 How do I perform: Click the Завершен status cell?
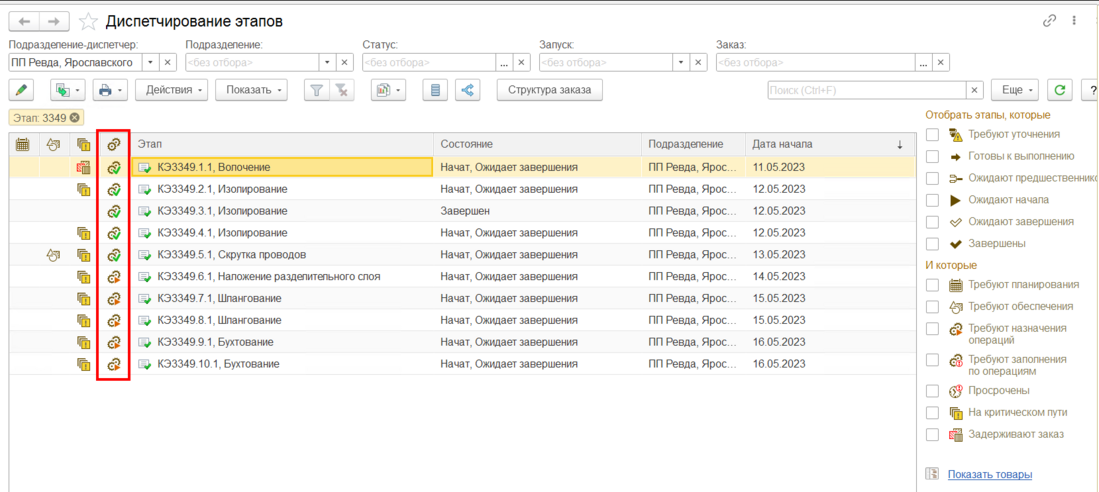pyautogui.click(x=537, y=211)
